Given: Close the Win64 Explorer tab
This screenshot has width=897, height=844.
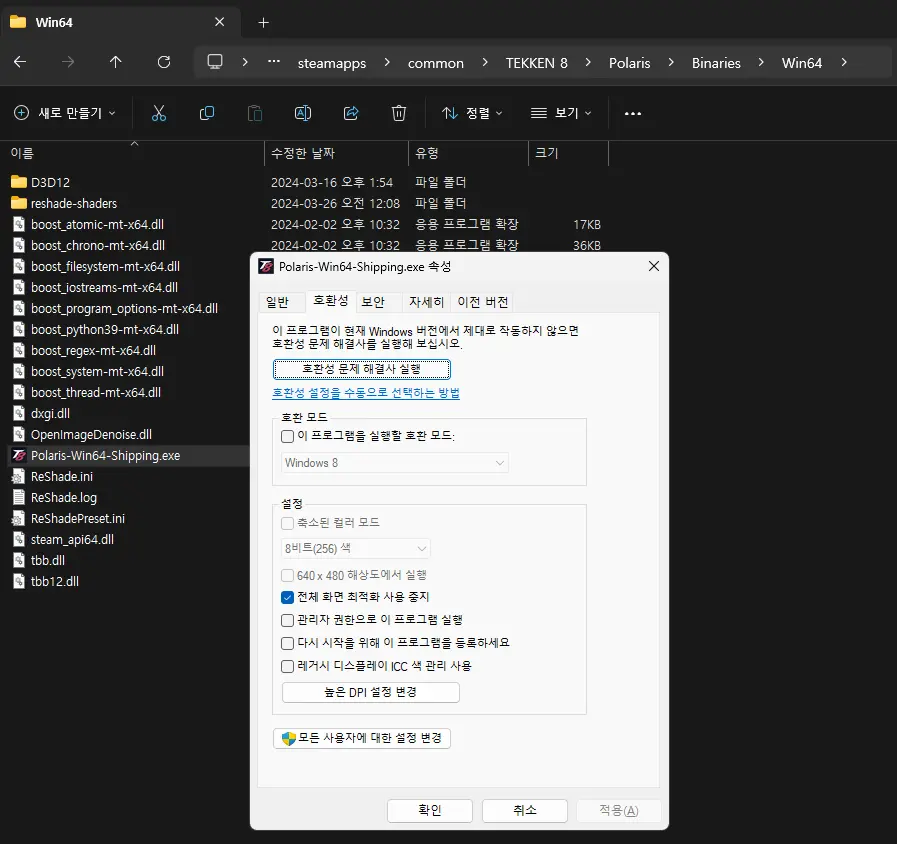Looking at the screenshot, I should tap(219, 22).
